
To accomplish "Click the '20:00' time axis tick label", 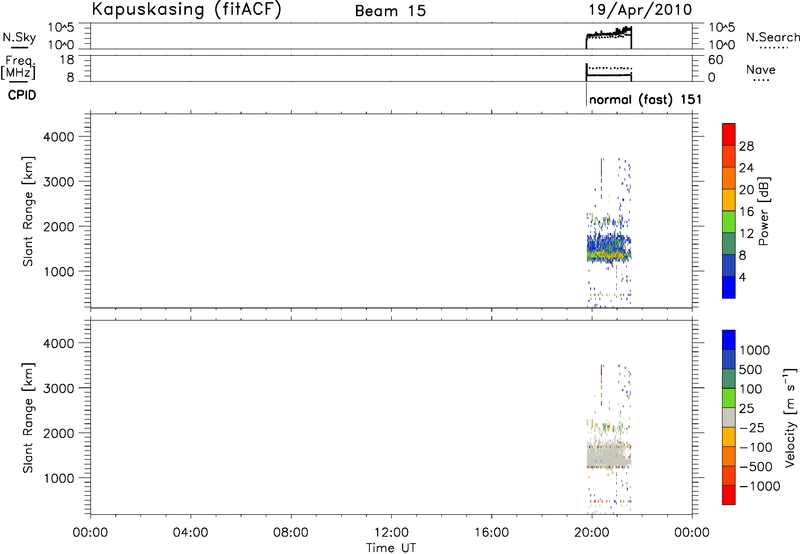I will (591, 533).
